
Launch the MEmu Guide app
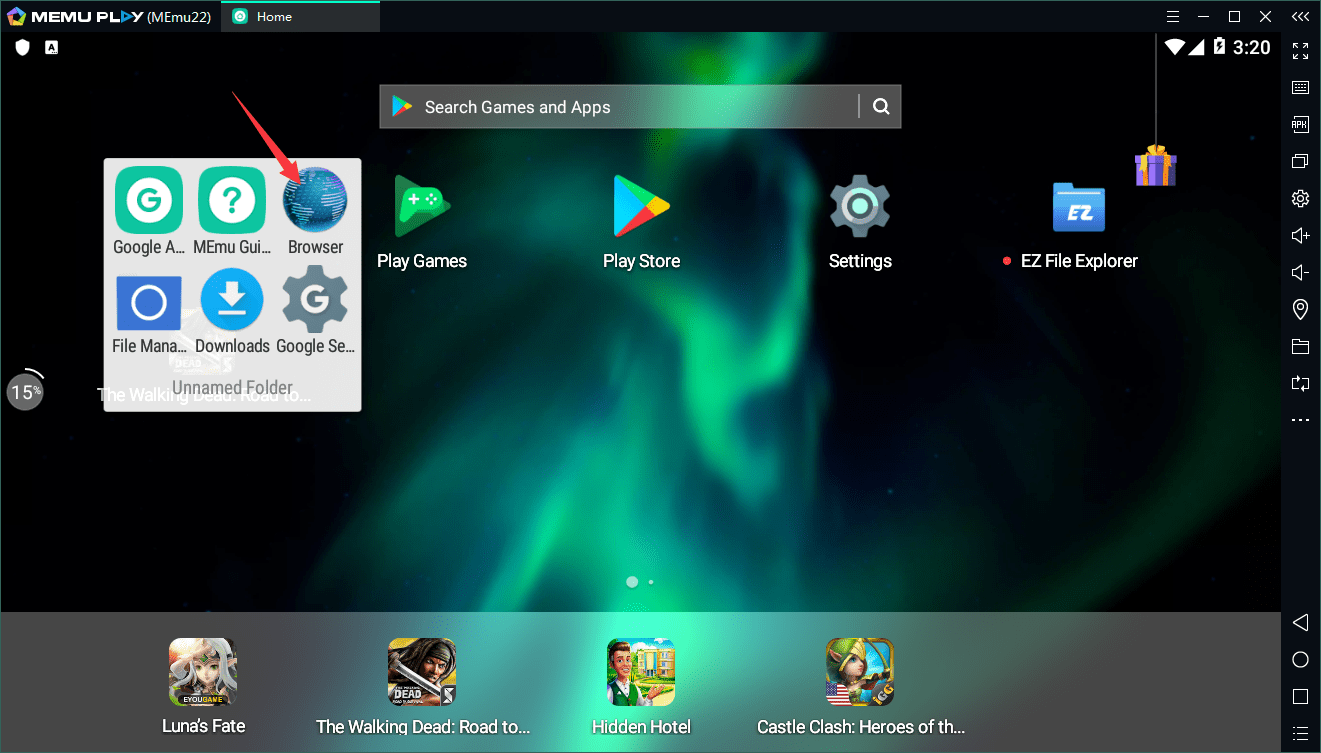coord(232,200)
